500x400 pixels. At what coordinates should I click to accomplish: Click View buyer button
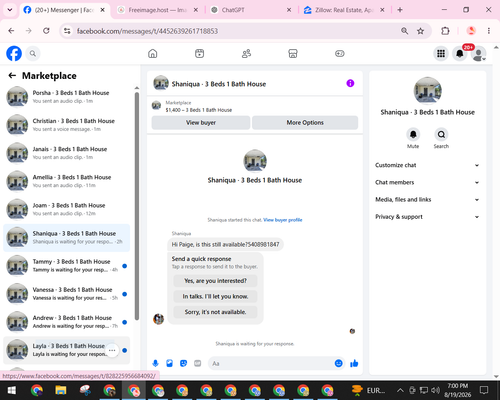click(201, 123)
